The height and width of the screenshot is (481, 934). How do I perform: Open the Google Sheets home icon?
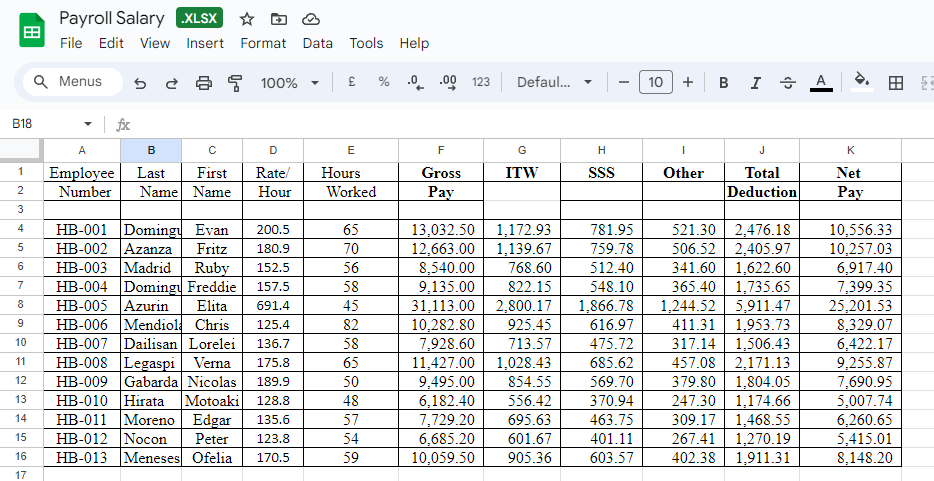pos(32,30)
